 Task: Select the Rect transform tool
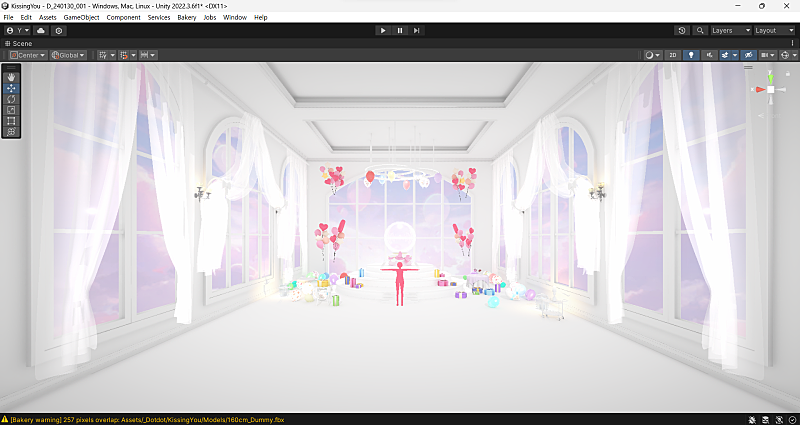11,121
